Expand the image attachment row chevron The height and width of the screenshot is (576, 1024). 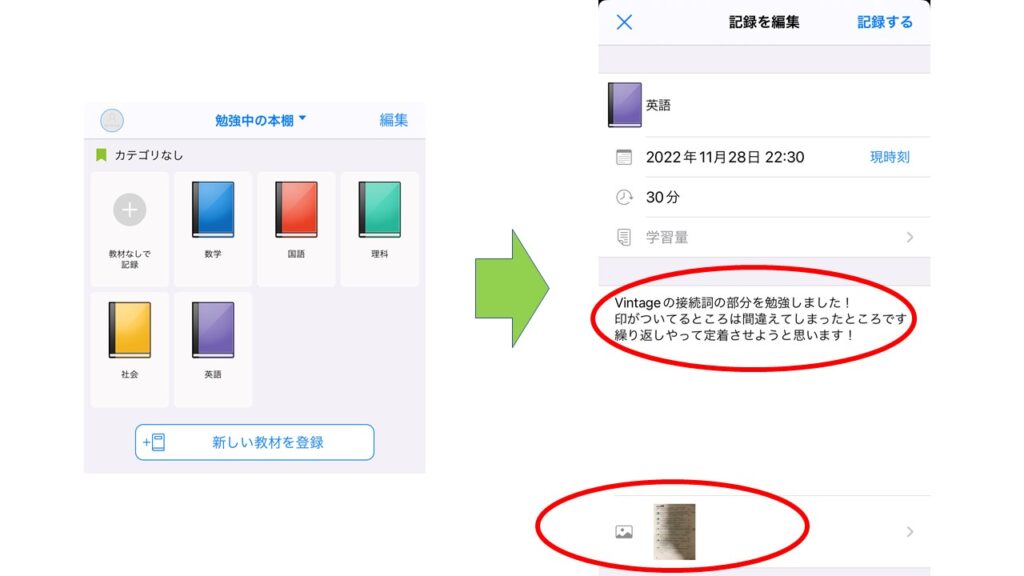[x=910, y=532]
